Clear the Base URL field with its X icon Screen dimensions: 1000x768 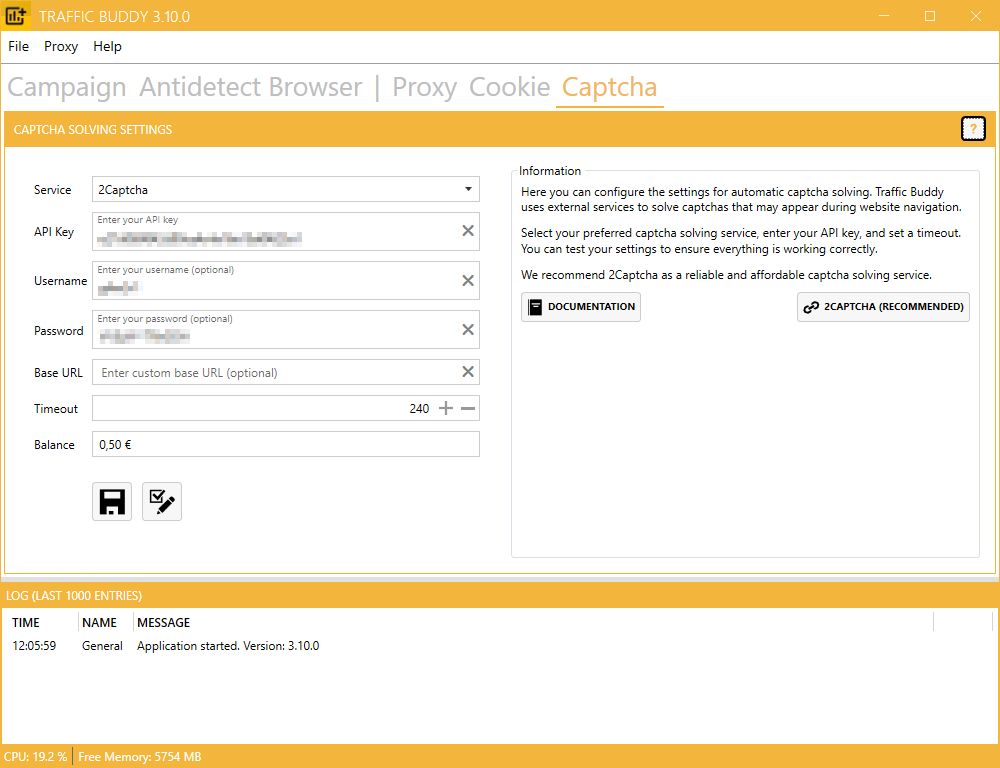(467, 371)
